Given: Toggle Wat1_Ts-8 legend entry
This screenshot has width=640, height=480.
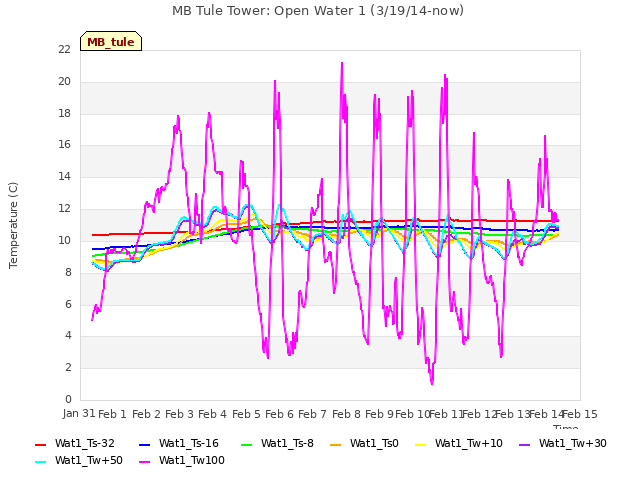Looking at the screenshot, I should (x=277, y=444).
